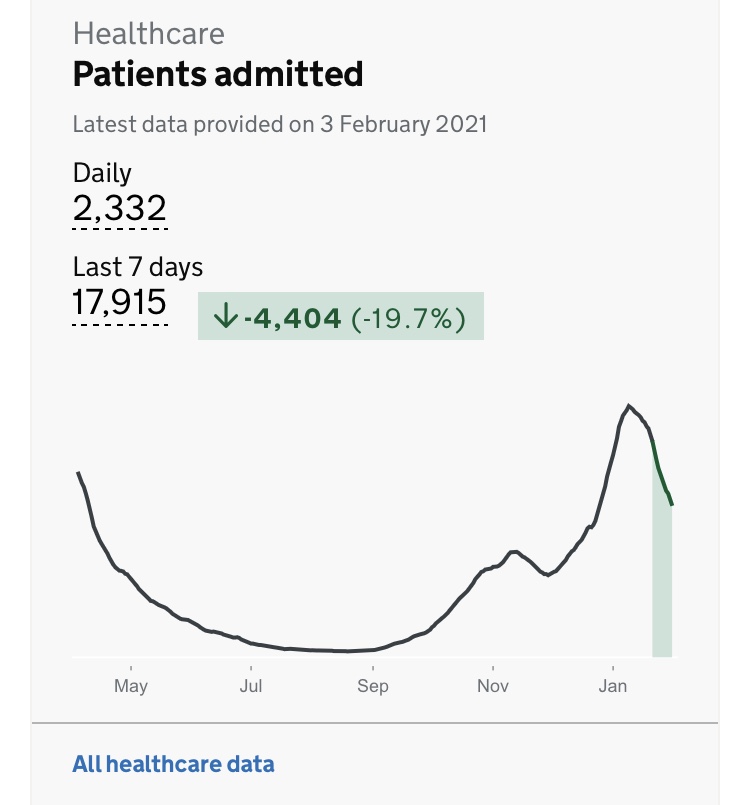Click the Last 7 days label text
Viewport: 750px width, 805px height.
(138, 267)
